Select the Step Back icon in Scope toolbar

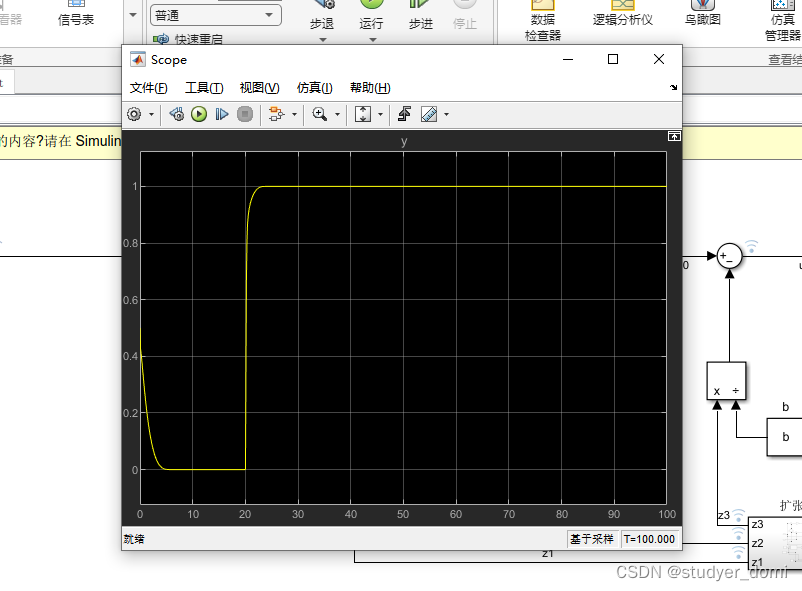click(175, 114)
